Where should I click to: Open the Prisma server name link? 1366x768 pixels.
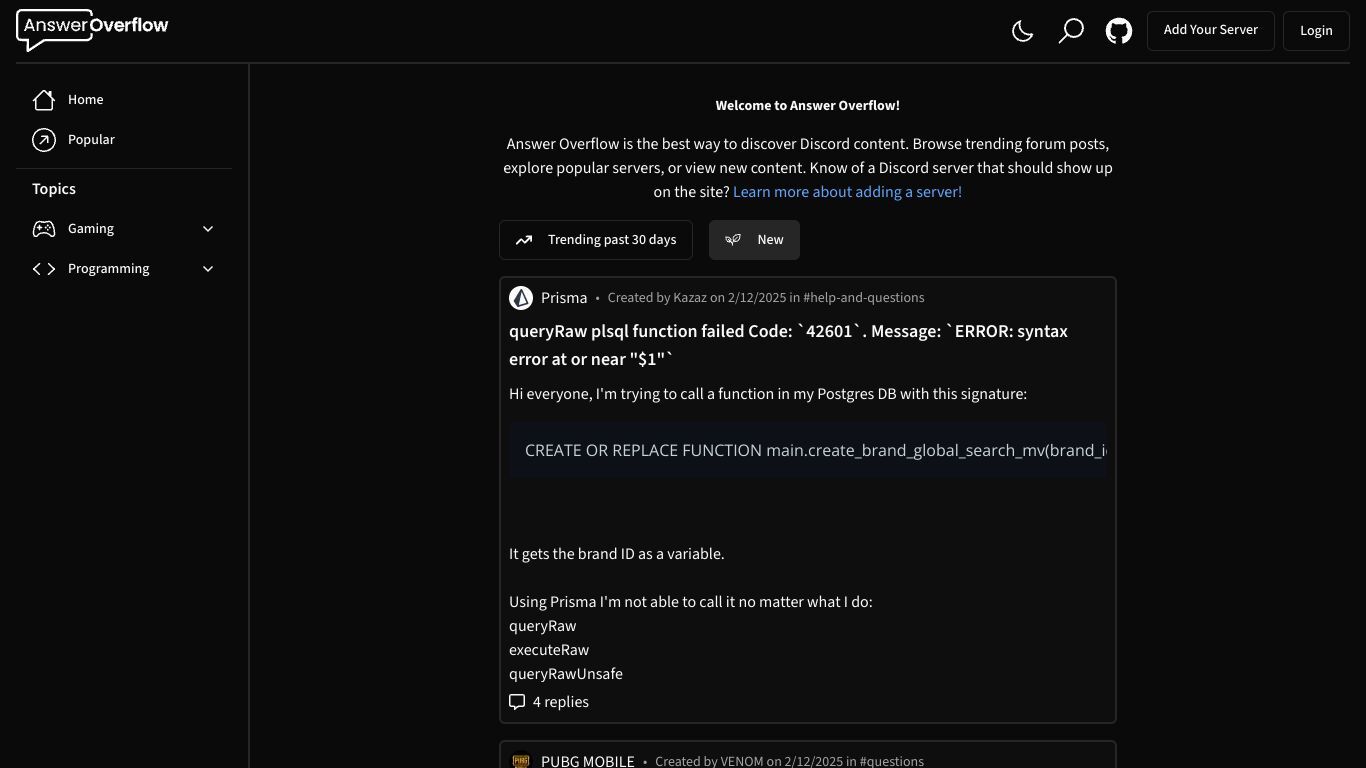[x=564, y=298]
